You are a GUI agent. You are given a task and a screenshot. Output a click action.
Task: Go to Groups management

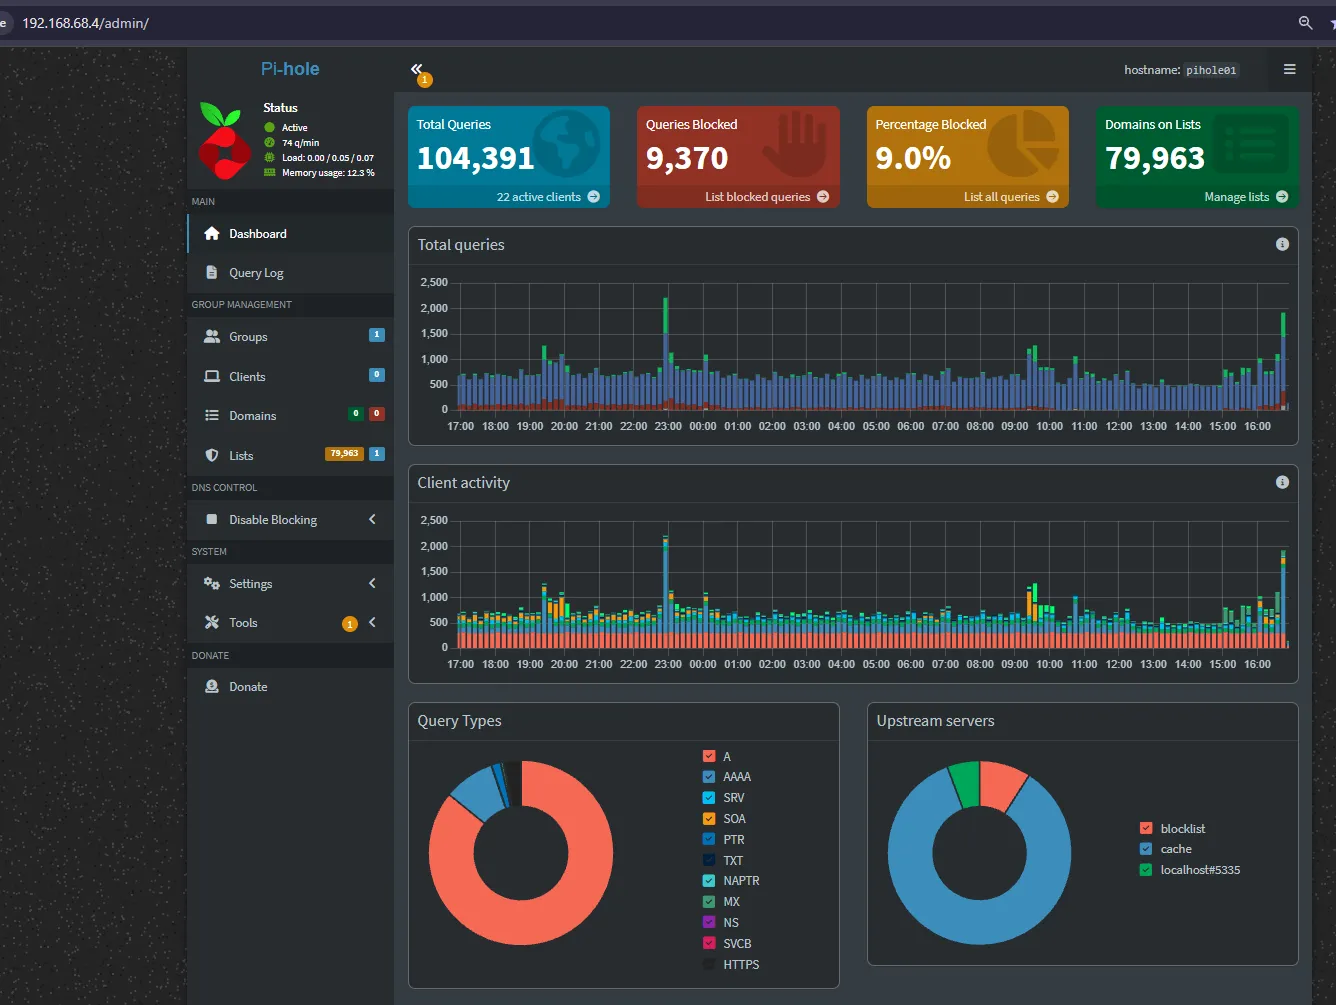[290, 337]
